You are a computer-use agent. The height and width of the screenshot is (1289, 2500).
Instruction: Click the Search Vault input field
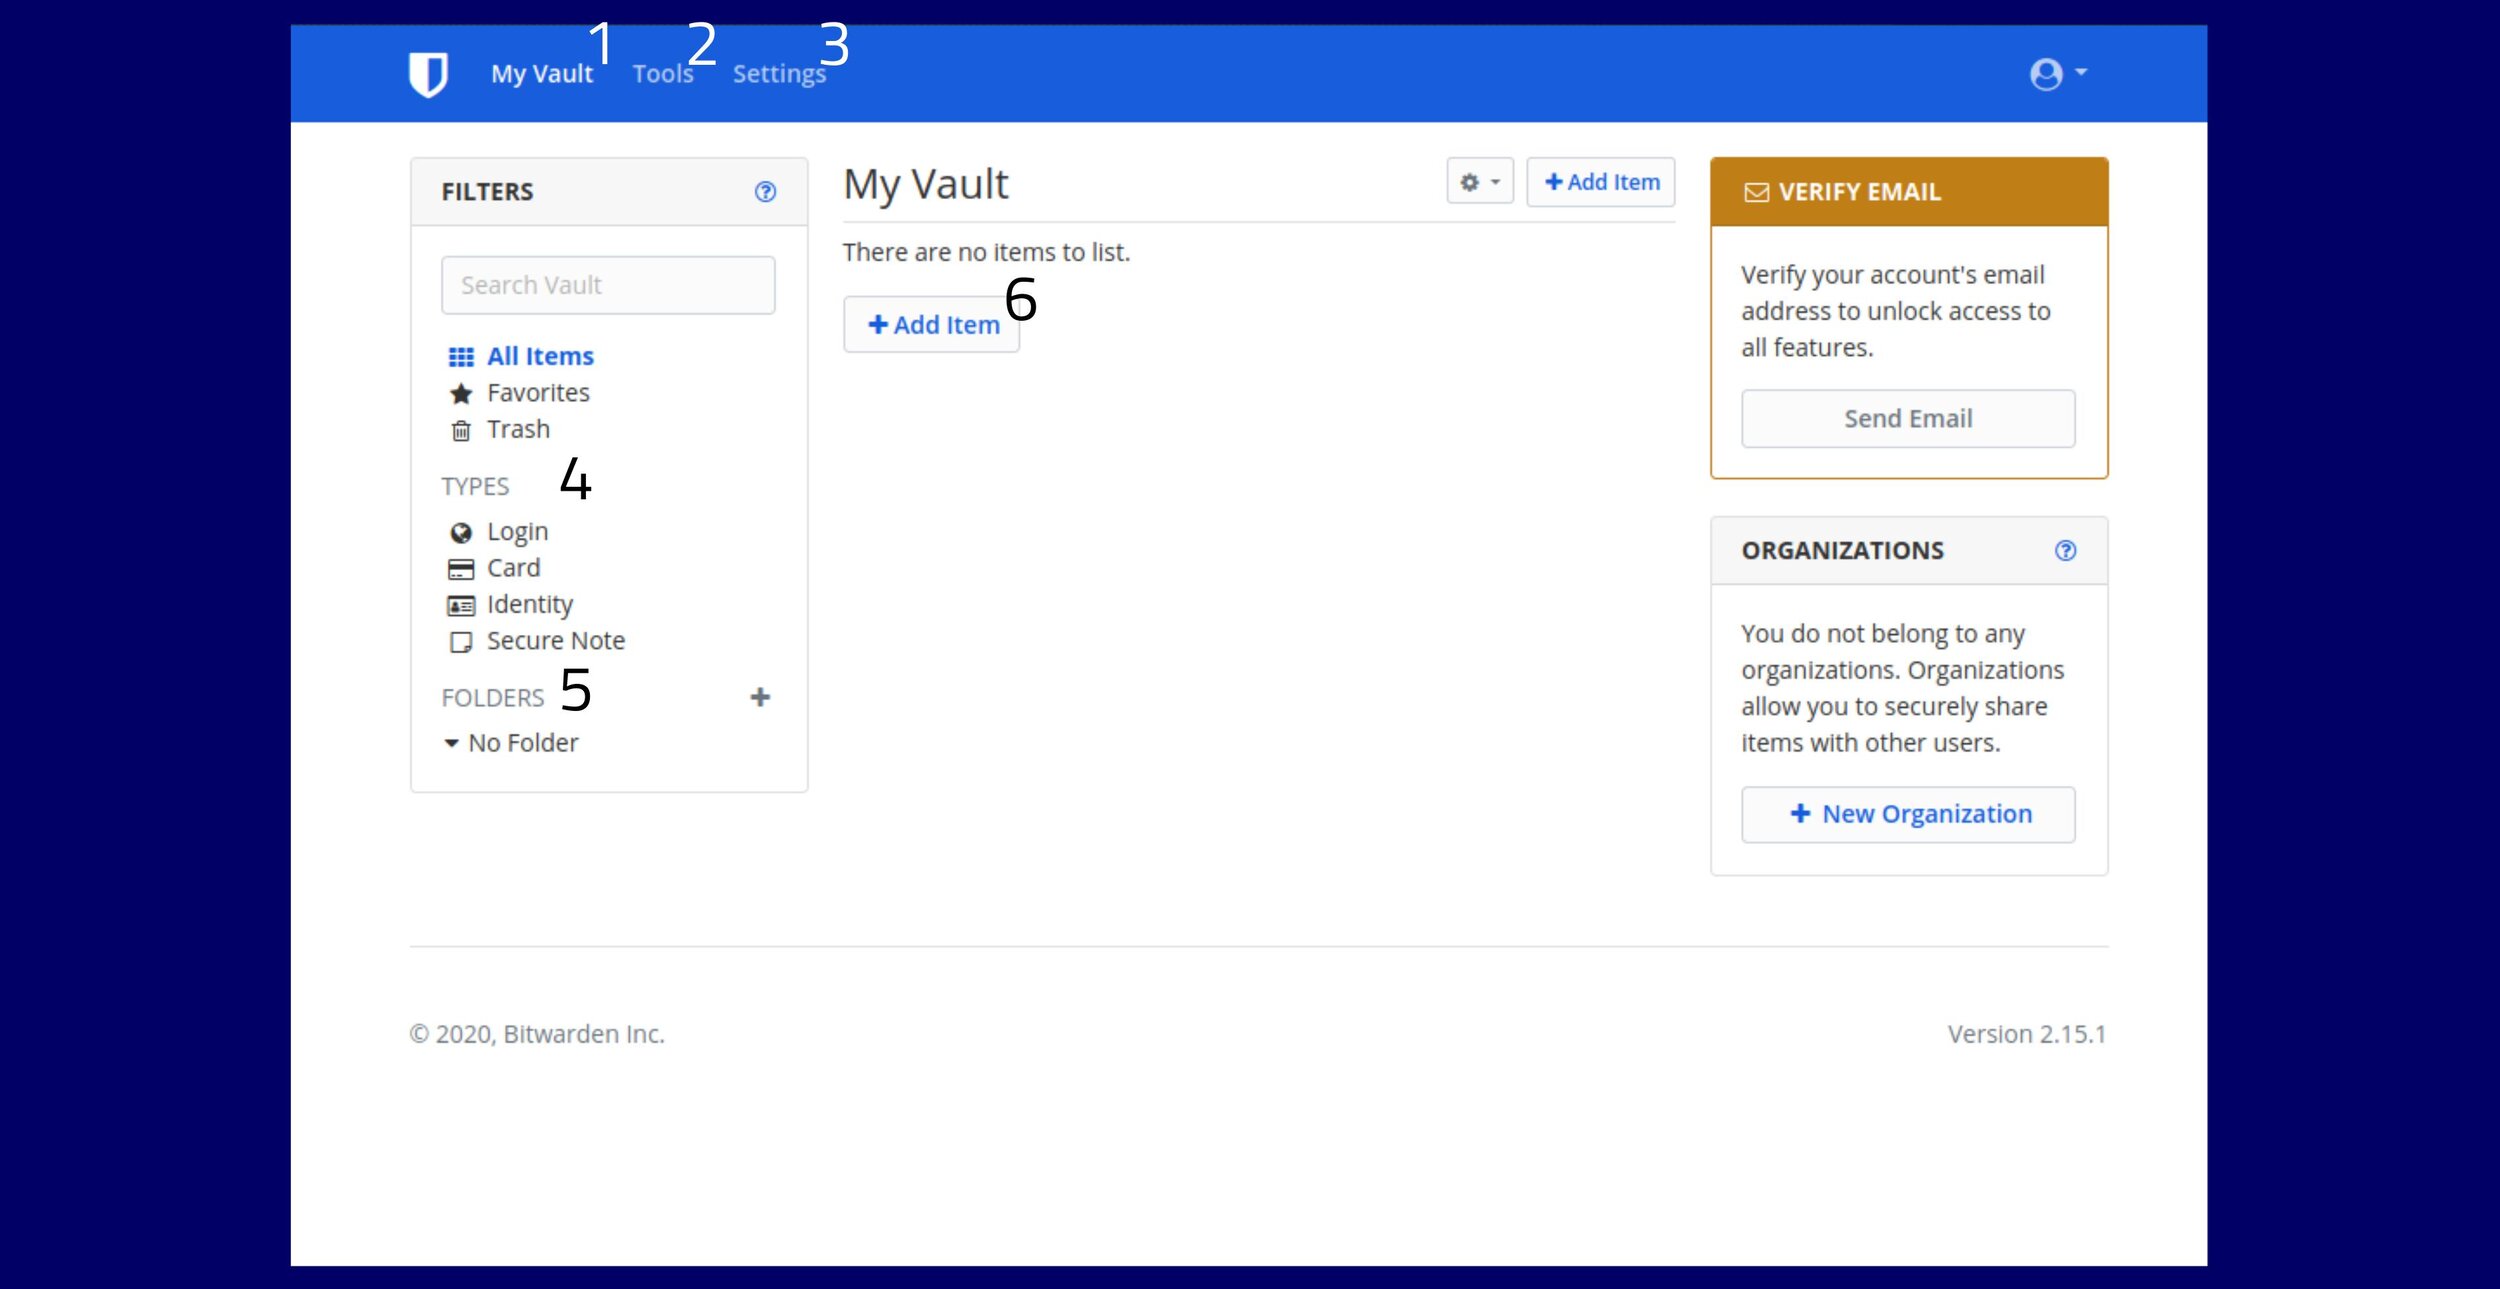pos(608,284)
